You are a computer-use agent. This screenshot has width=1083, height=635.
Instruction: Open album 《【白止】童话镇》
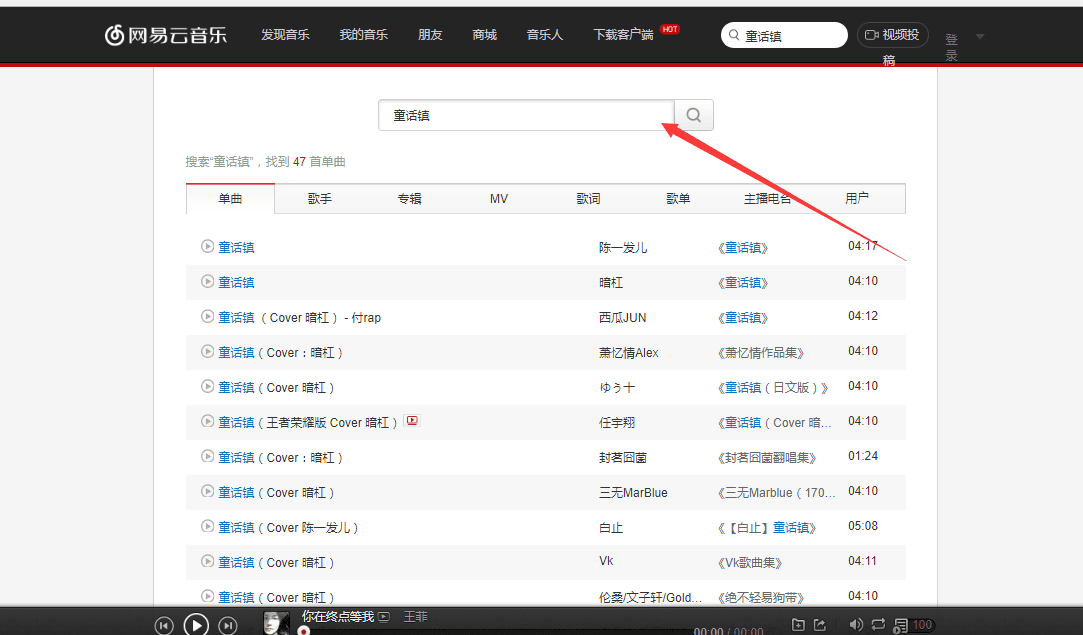[x=767, y=528]
